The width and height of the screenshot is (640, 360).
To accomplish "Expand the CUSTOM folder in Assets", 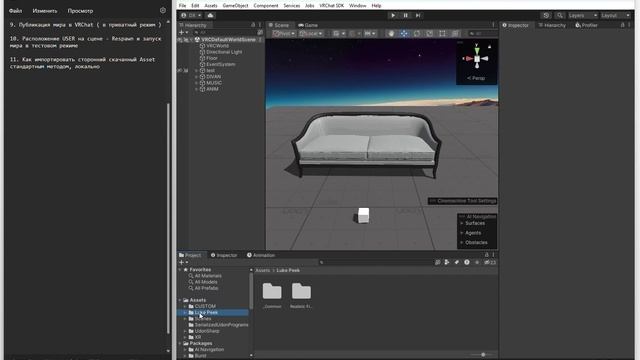I will (185, 306).
